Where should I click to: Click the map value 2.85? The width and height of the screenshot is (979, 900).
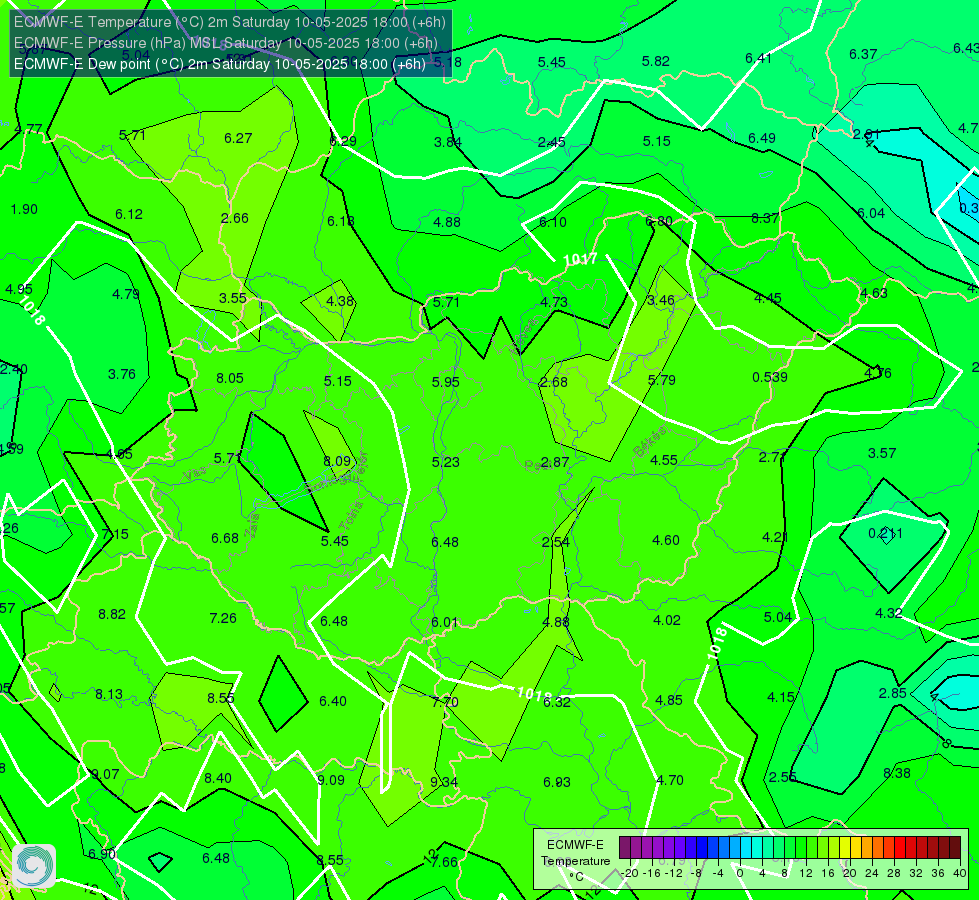(892, 693)
